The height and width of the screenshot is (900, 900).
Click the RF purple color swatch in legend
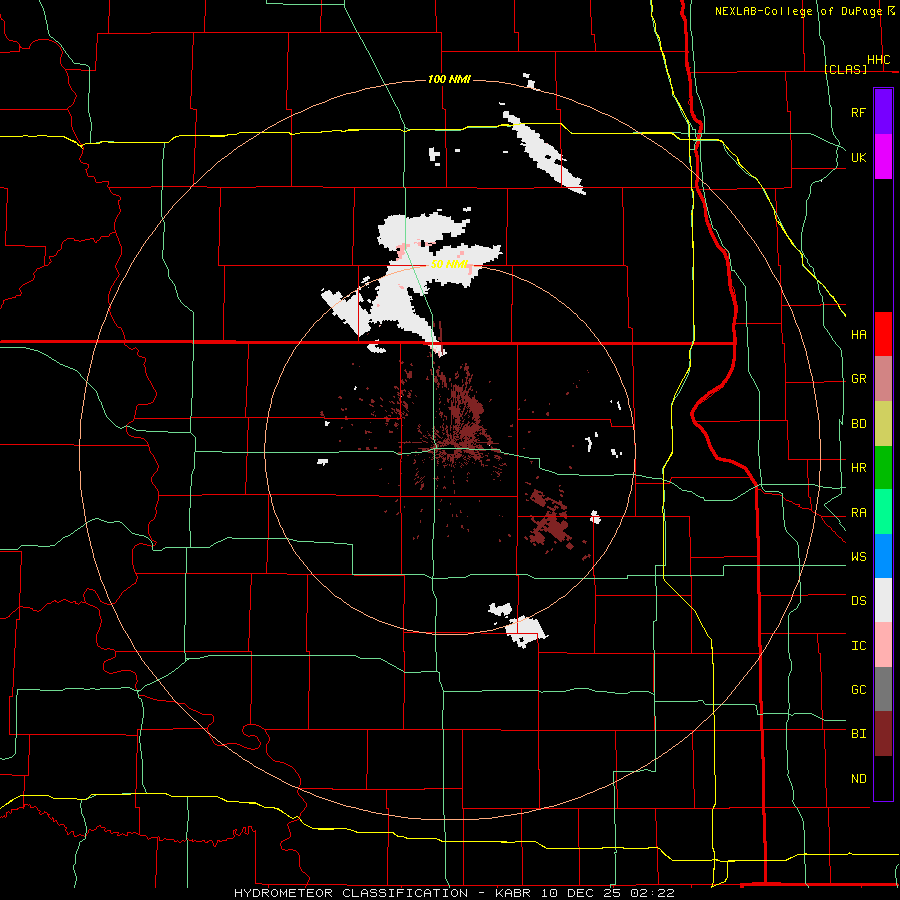coord(883,111)
